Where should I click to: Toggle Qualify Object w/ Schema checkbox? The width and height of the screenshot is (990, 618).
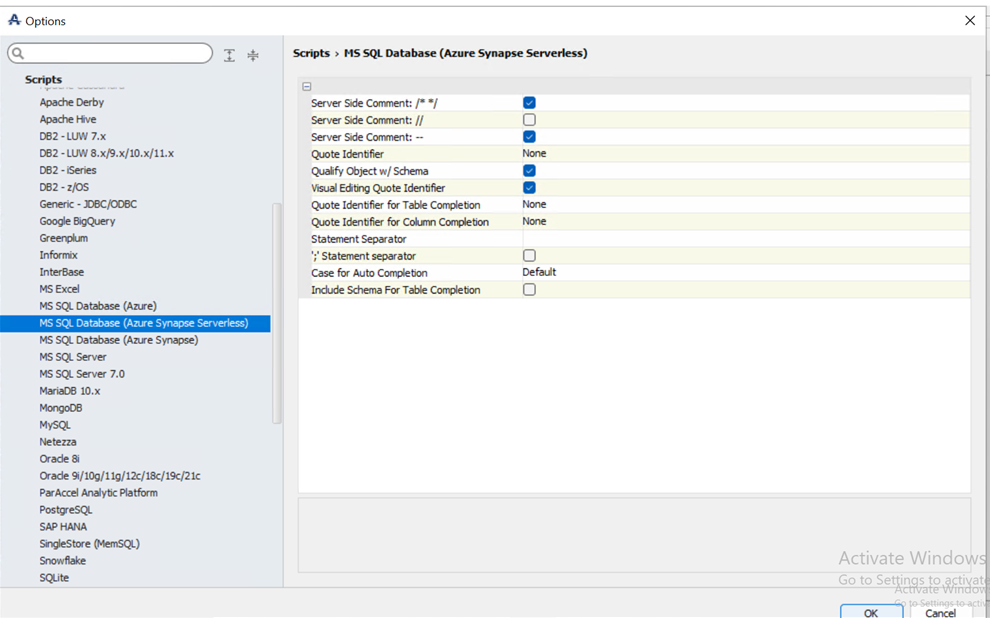[x=529, y=171]
